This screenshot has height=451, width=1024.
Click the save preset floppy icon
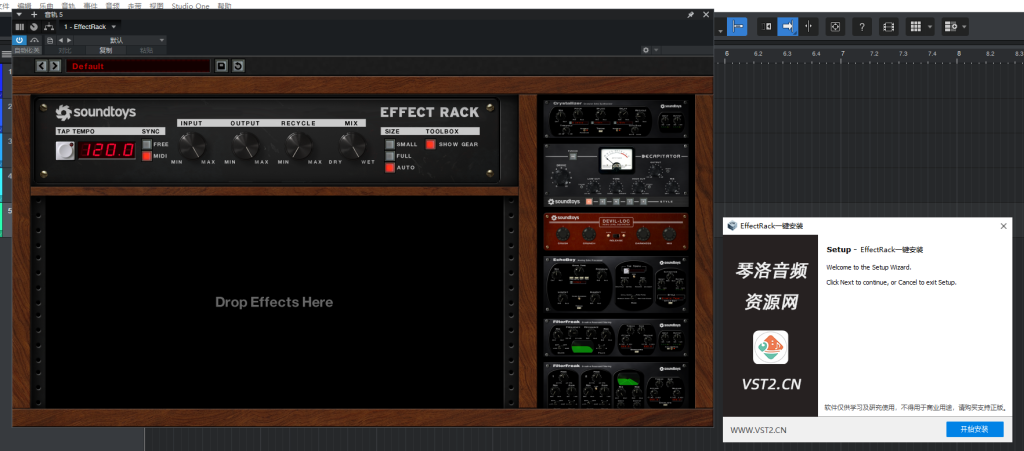click(221, 66)
